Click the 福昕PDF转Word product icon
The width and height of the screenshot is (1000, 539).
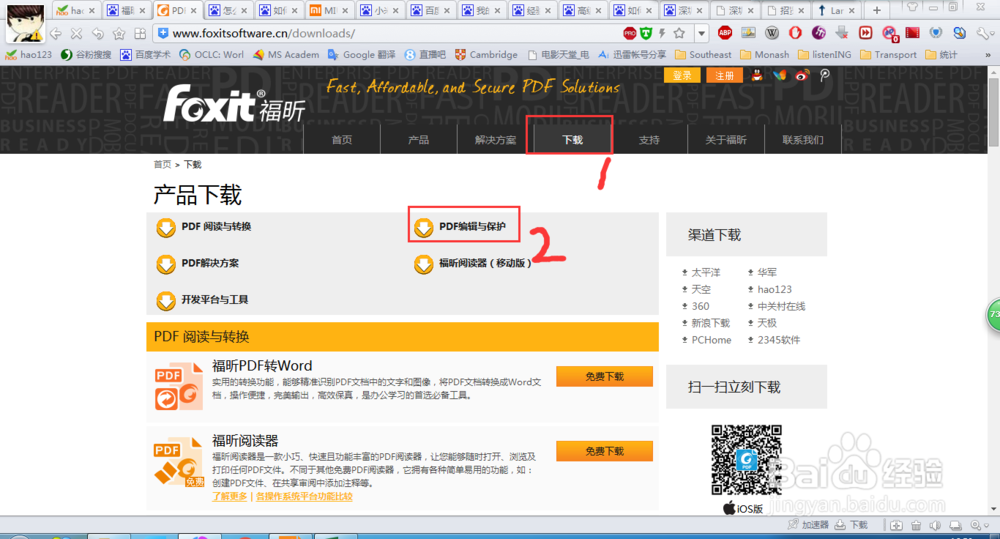point(179,386)
